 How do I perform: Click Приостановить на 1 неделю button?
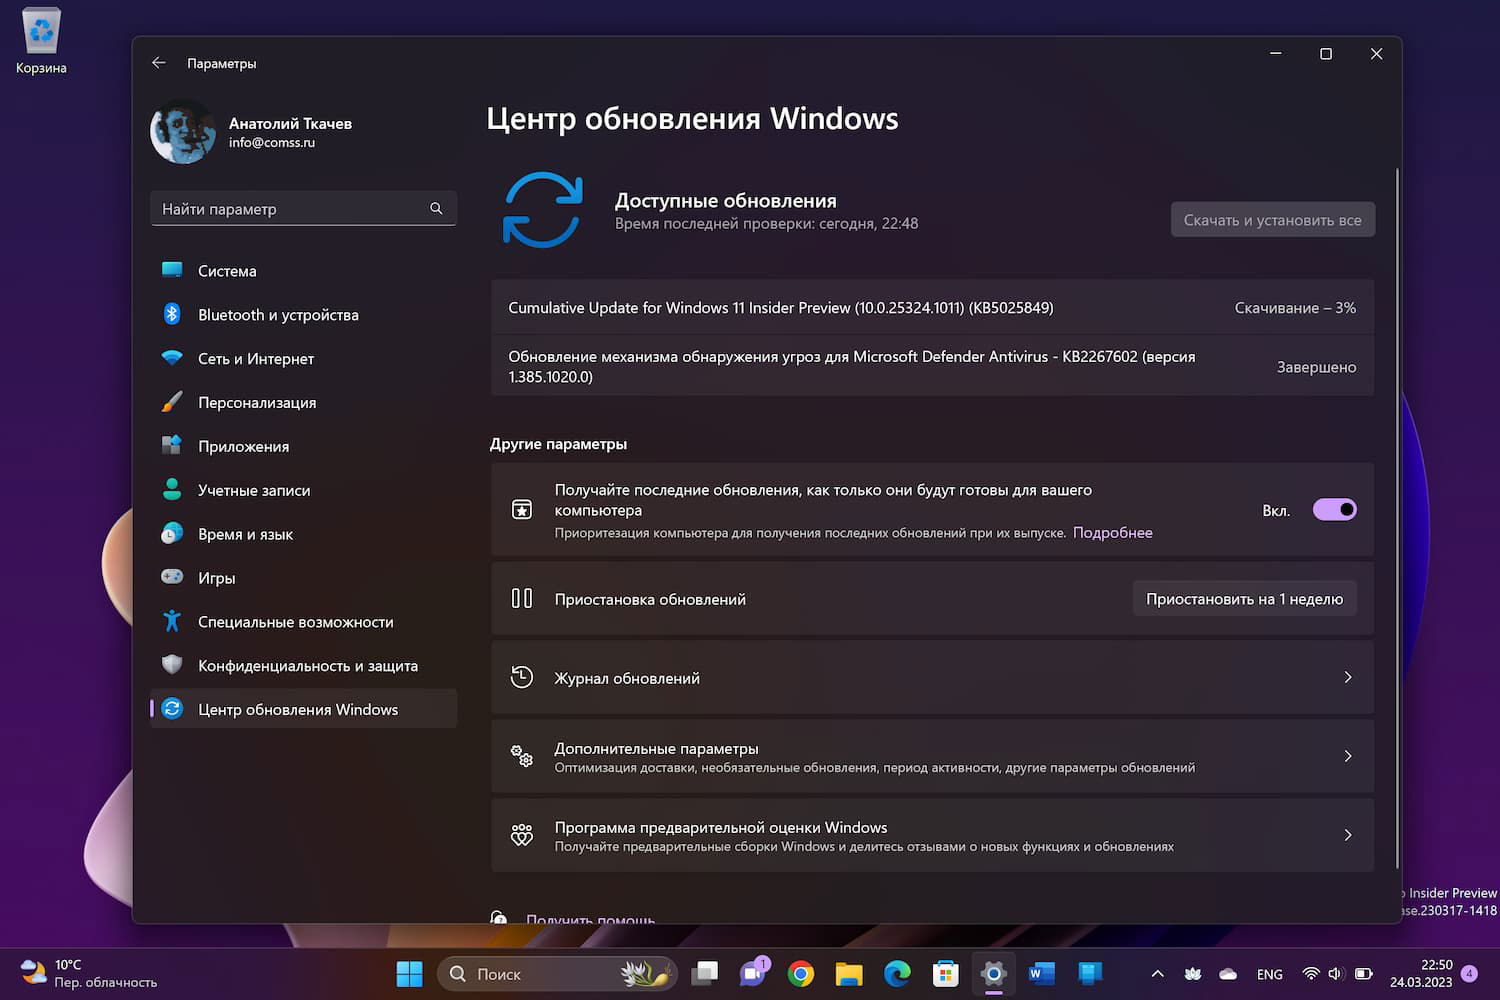tap(1244, 599)
